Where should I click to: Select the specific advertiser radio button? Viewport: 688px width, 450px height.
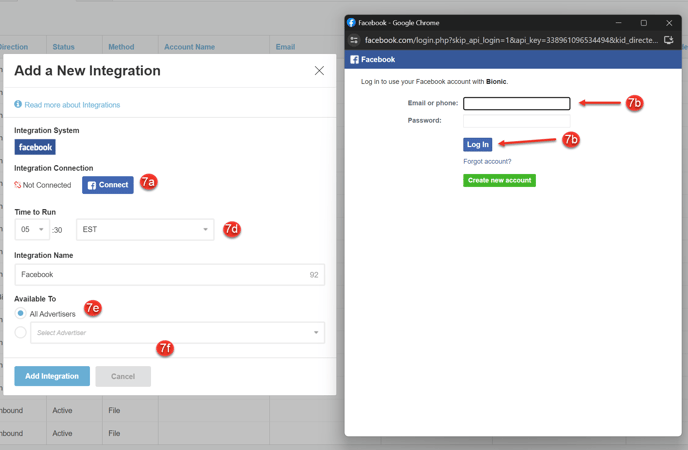click(20, 332)
